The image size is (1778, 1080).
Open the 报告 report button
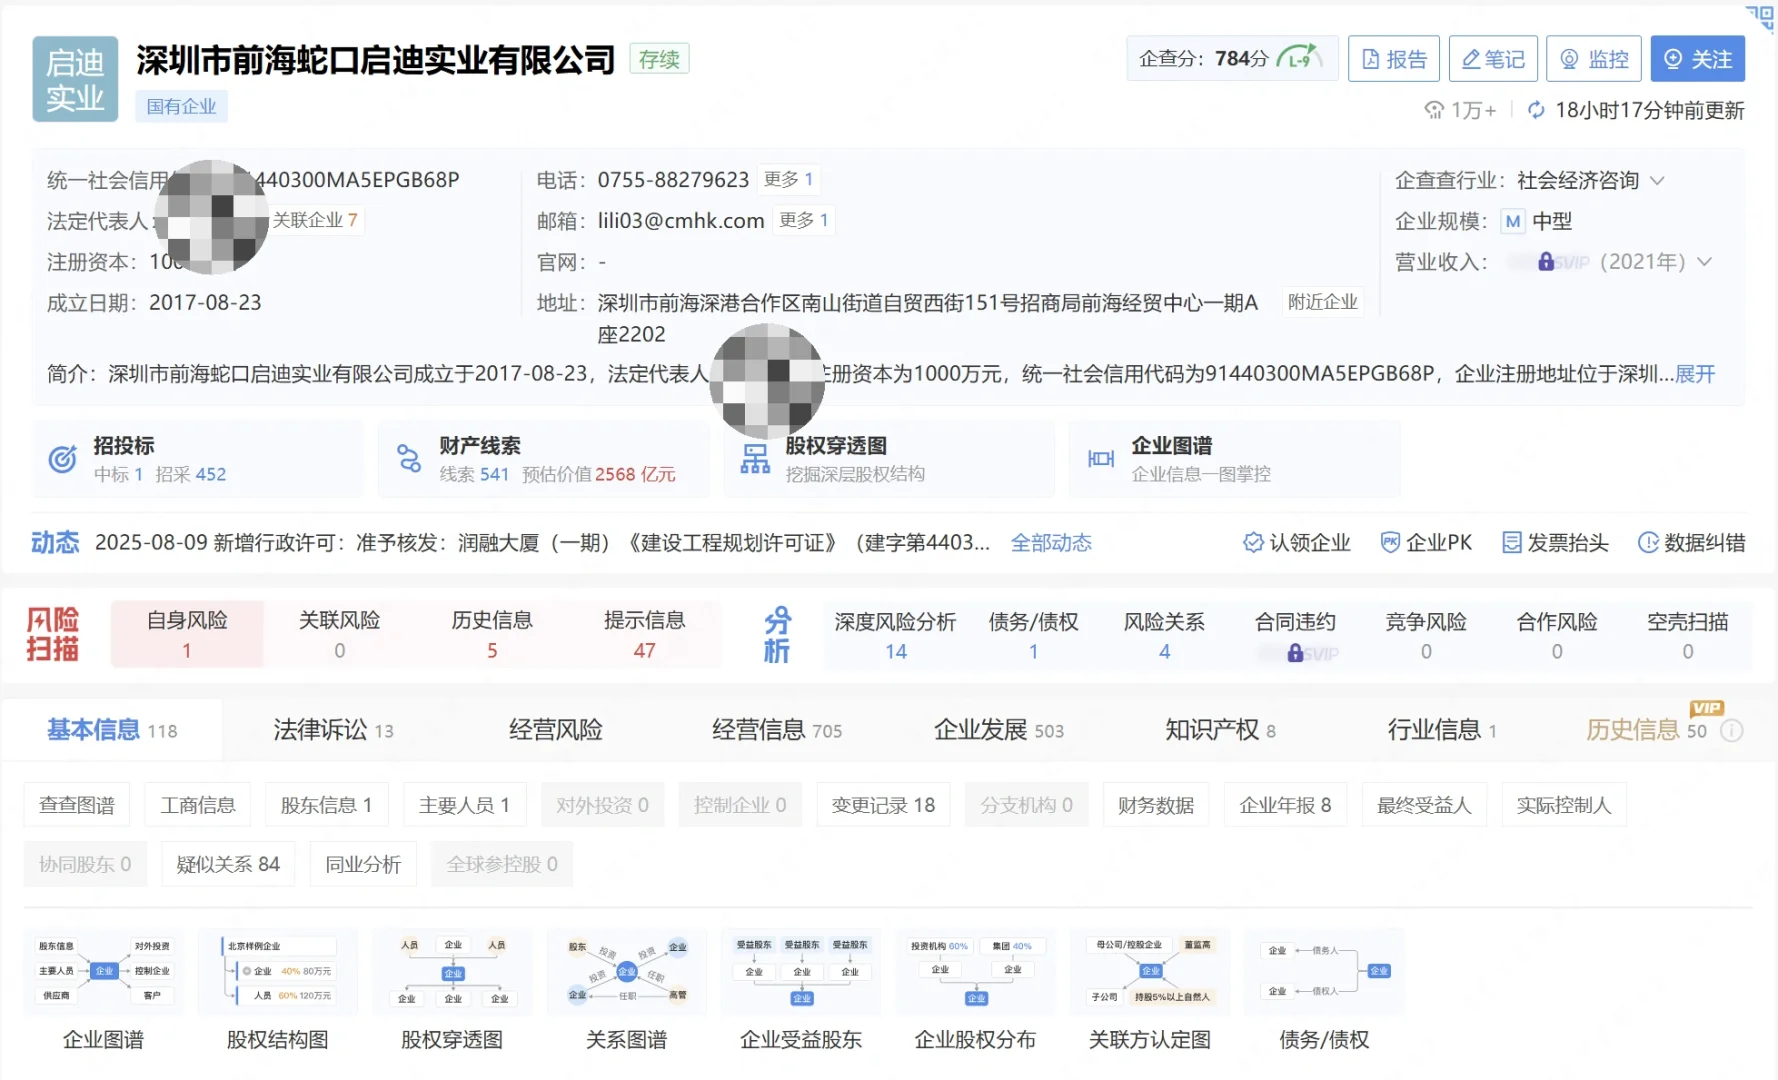tap(1394, 59)
